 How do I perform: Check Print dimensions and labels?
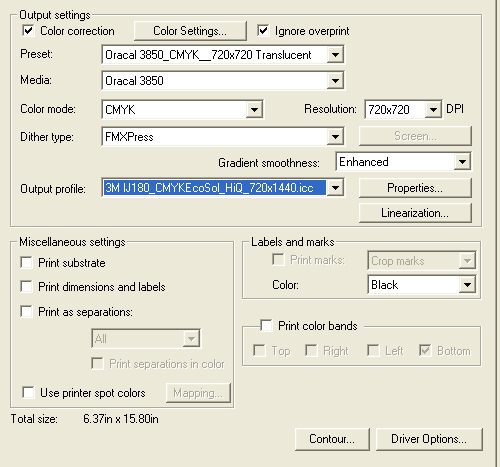[x=26, y=287]
